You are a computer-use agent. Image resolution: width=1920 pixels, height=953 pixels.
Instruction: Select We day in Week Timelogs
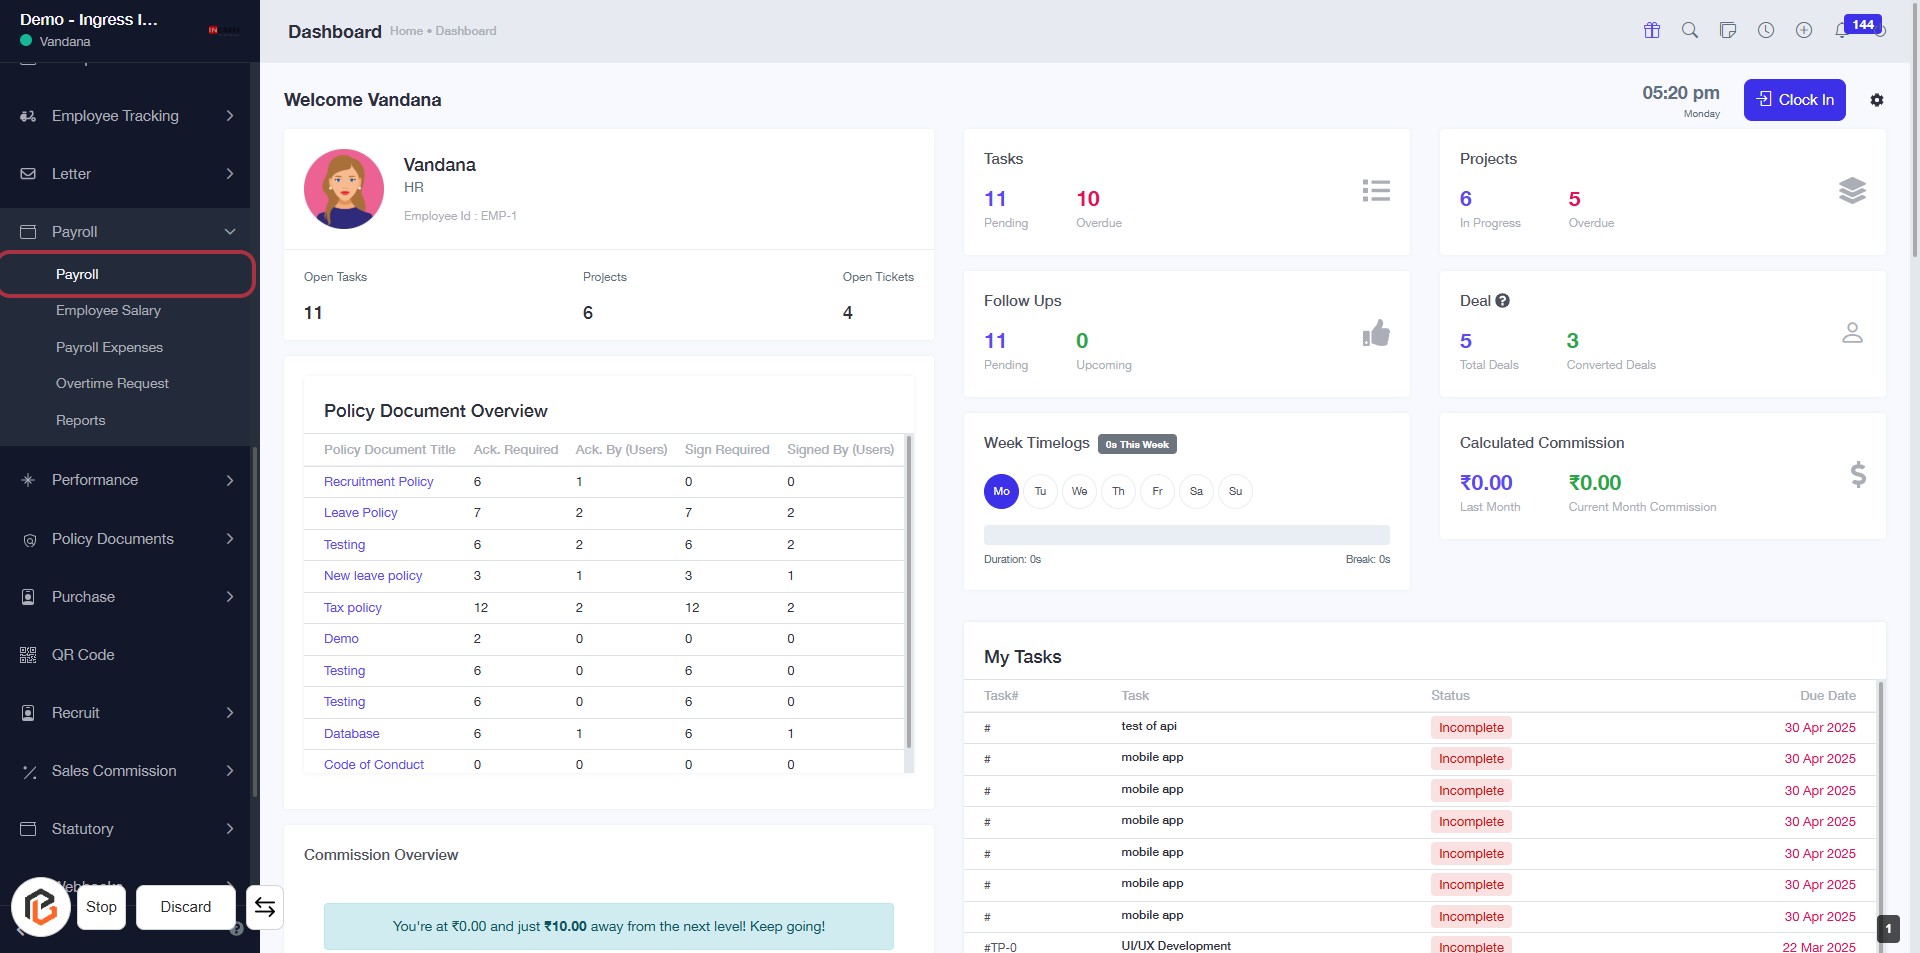[x=1079, y=491]
